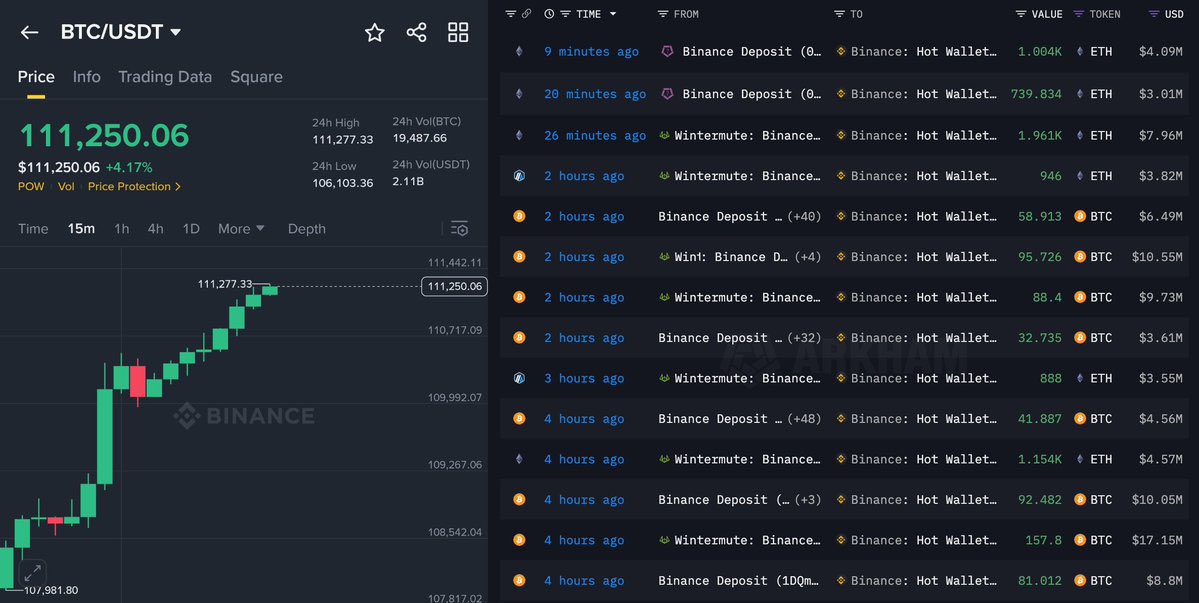Expand the (+32) senders in 32.735 BTC row
This screenshot has height=603, width=1199.
coord(804,338)
